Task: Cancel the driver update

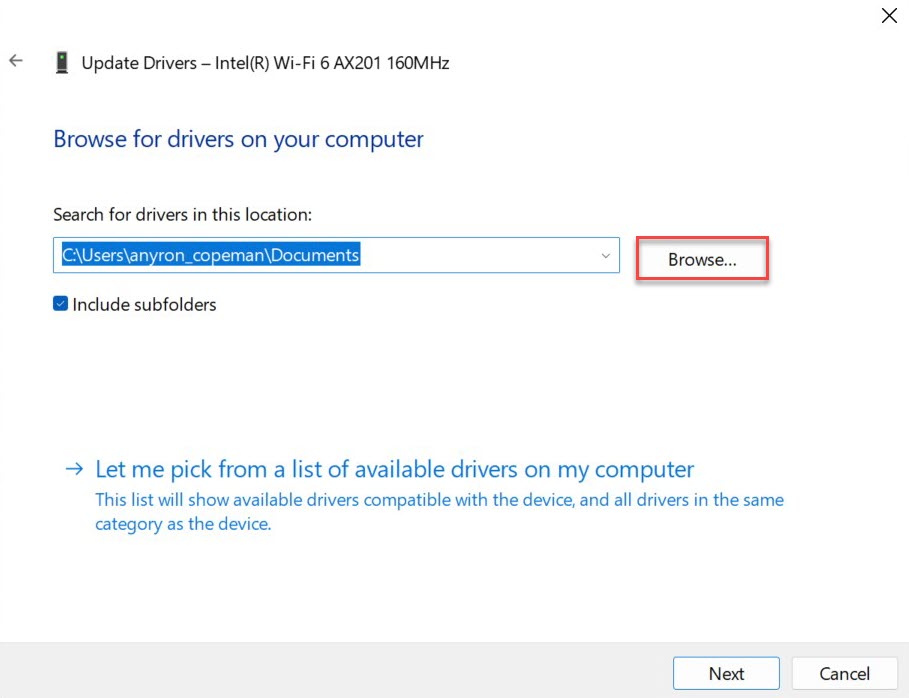Action: coord(845,674)
